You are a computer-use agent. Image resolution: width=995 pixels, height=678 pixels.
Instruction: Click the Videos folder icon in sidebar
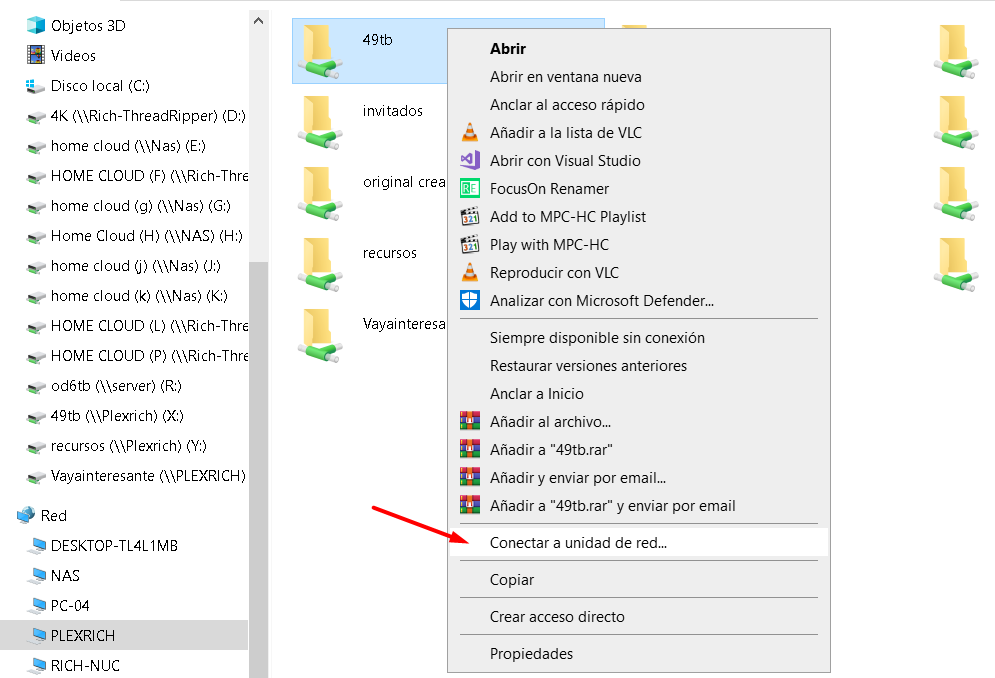[x=31, y=55]
